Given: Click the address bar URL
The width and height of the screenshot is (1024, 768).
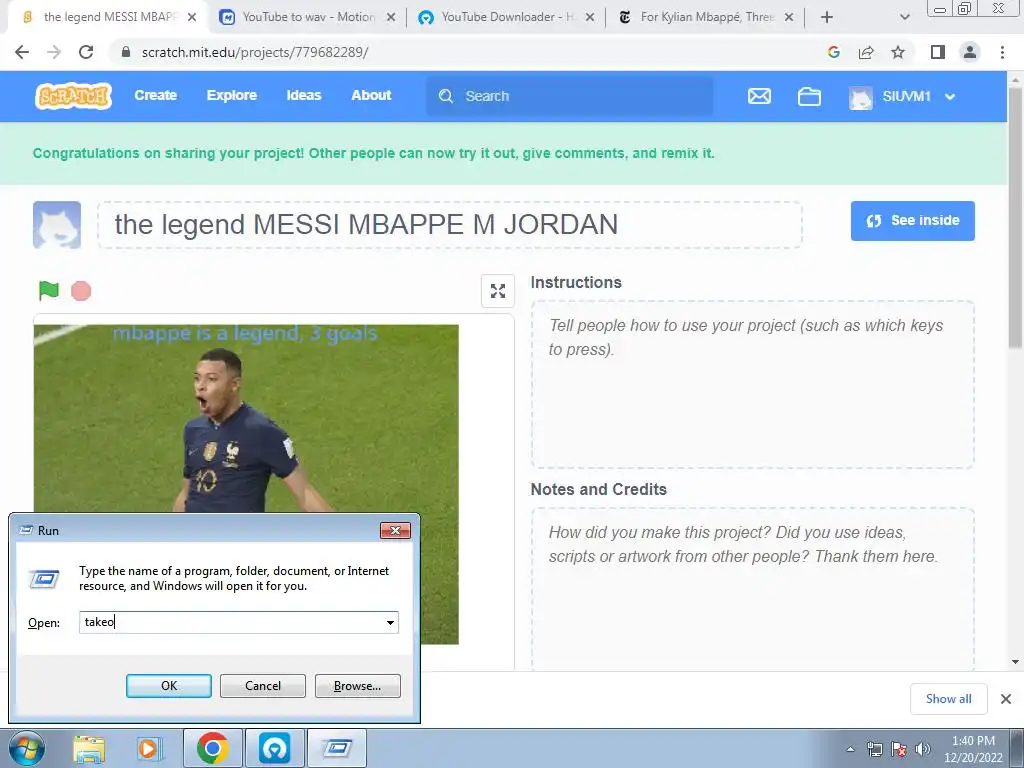Looking at the screenshot, I should click(255, 52).
